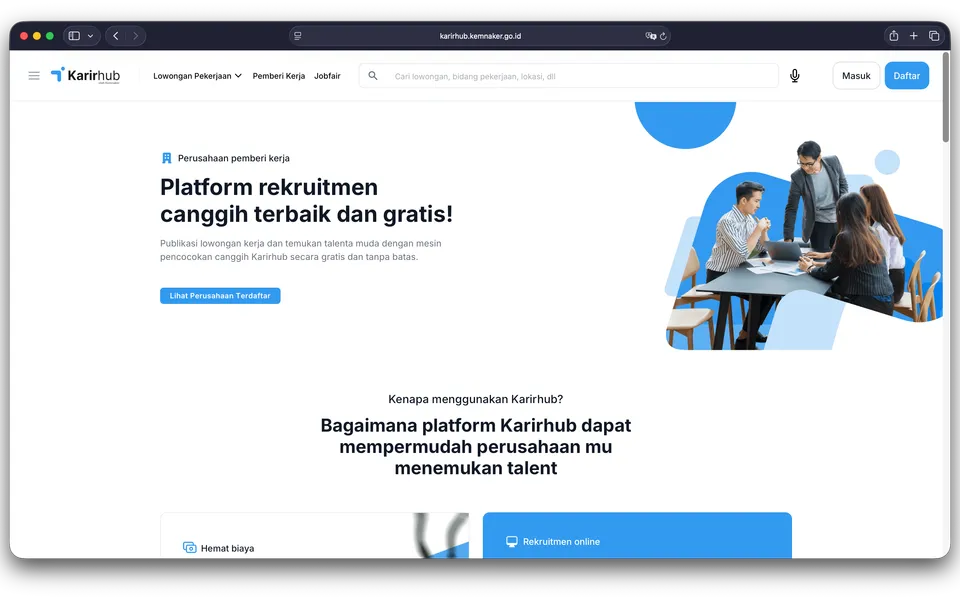Focus the Cari lowongan search field
This screenshot has height=600, width=960.
click(569, 76)
